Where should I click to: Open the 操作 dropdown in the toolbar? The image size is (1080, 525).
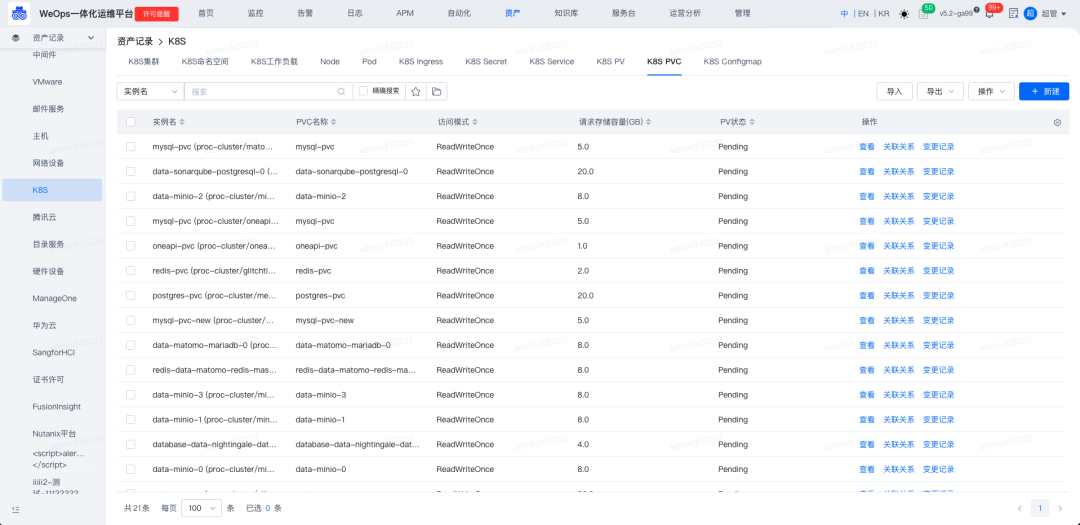coord(991,91)
